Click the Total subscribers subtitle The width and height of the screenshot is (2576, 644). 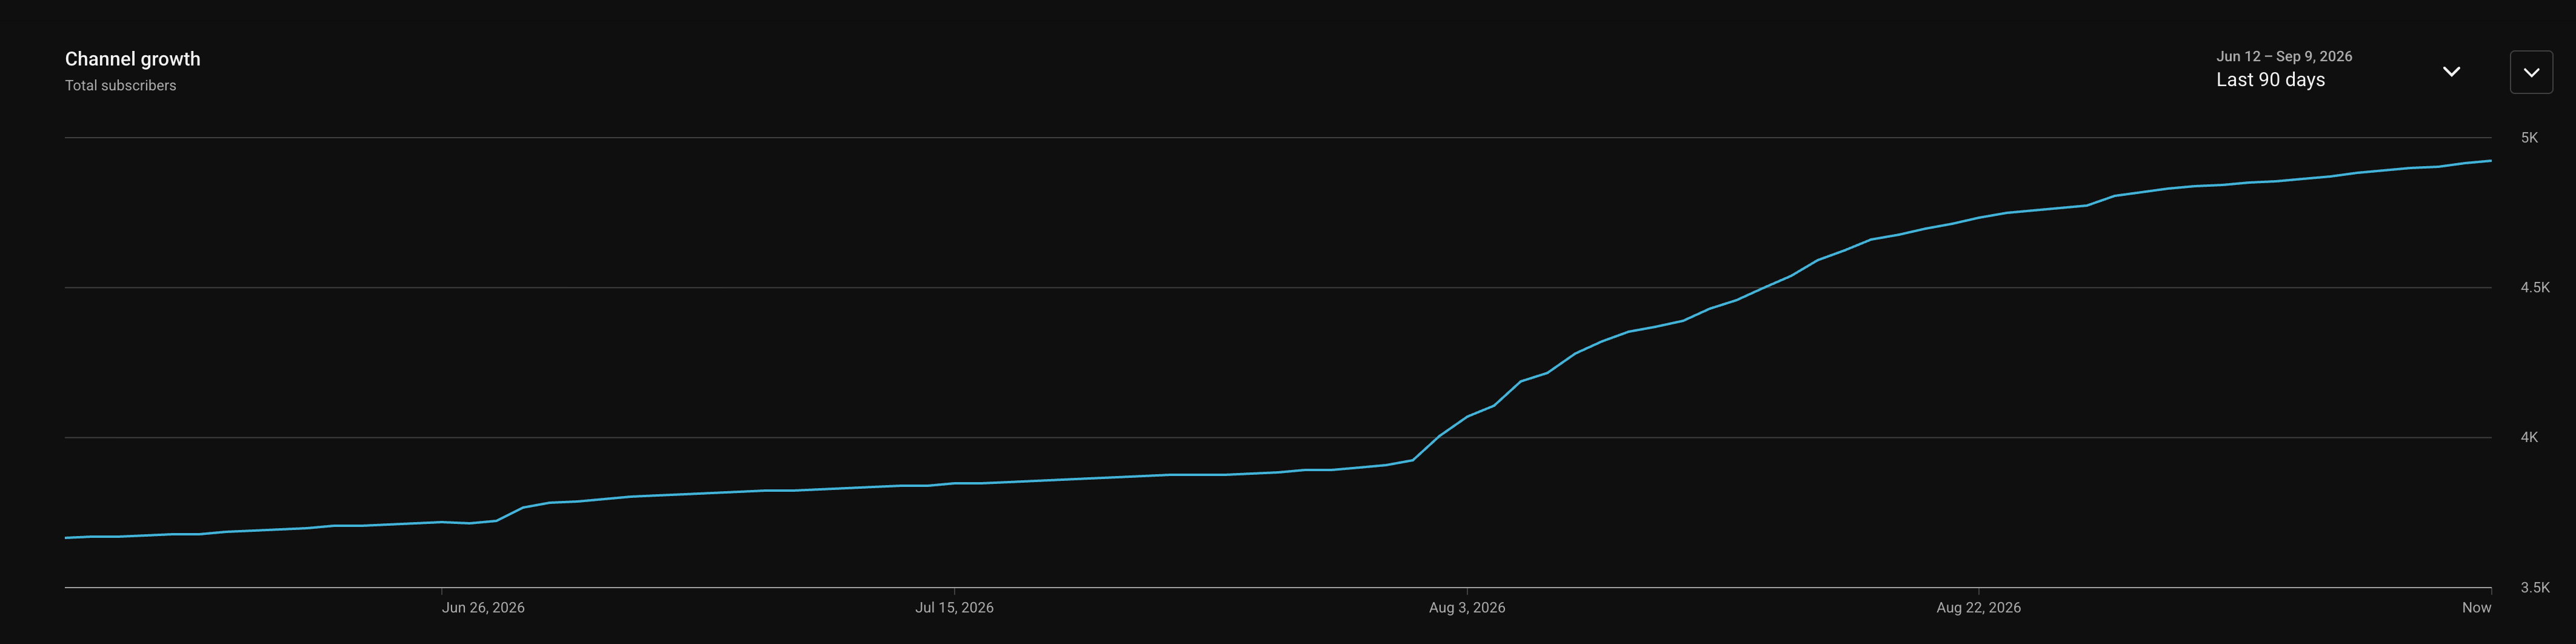(121, 86)
